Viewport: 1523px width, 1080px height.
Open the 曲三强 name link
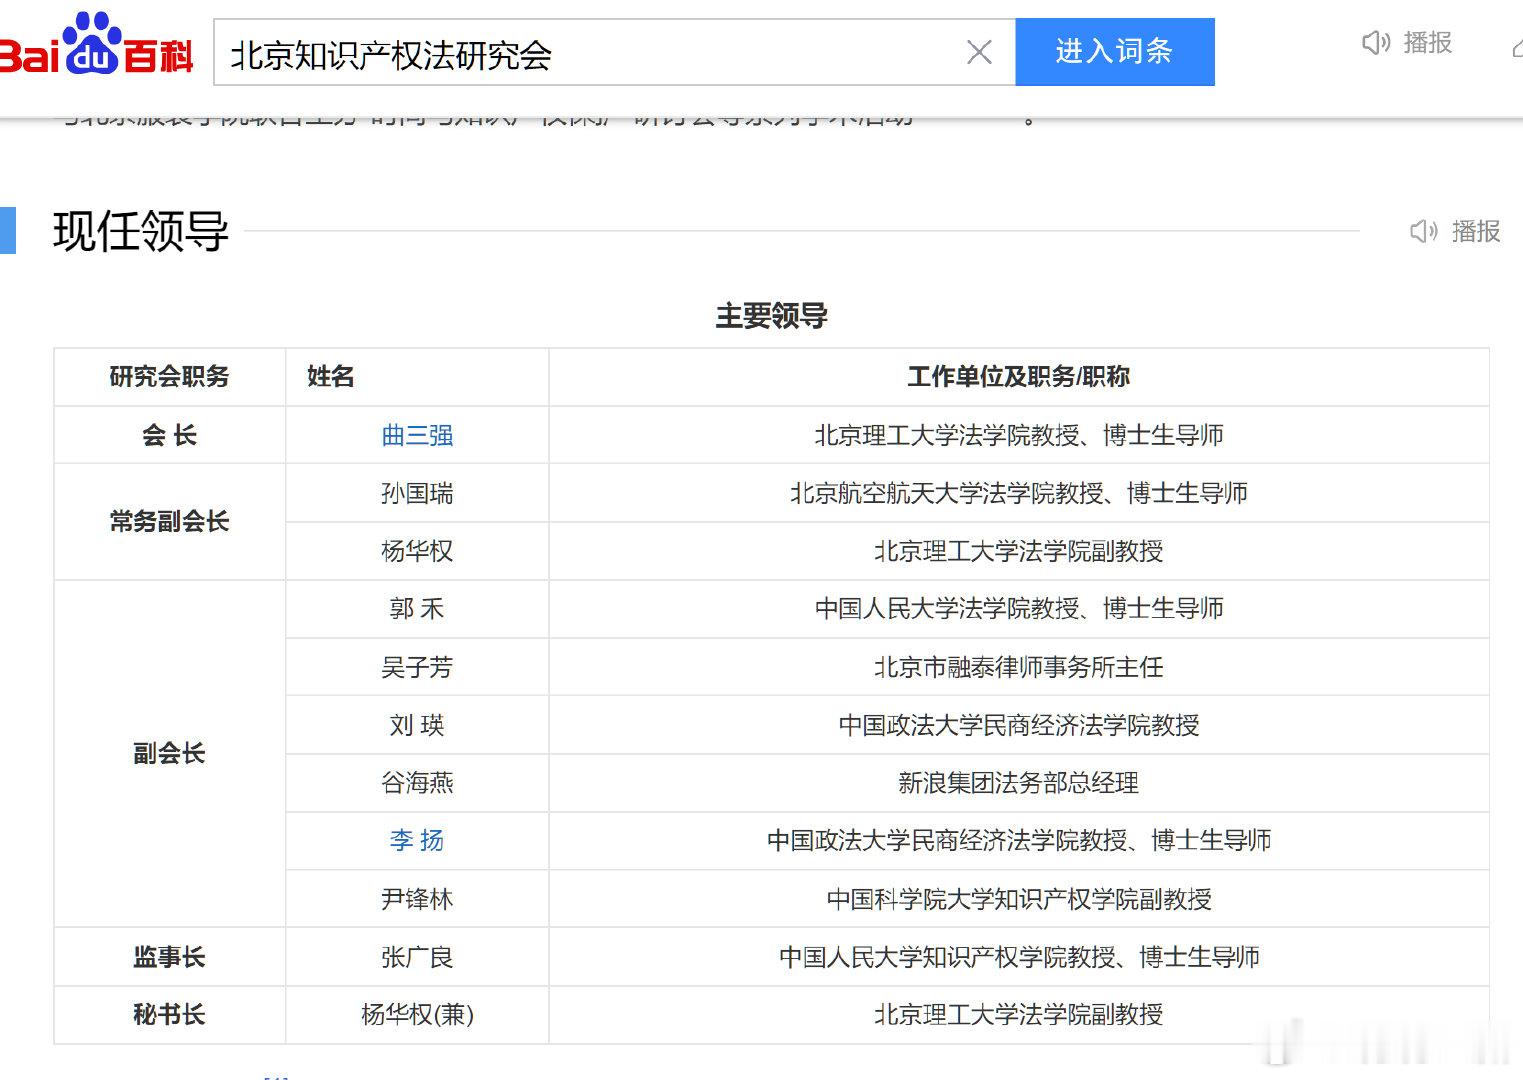click(x=417, y=435)
